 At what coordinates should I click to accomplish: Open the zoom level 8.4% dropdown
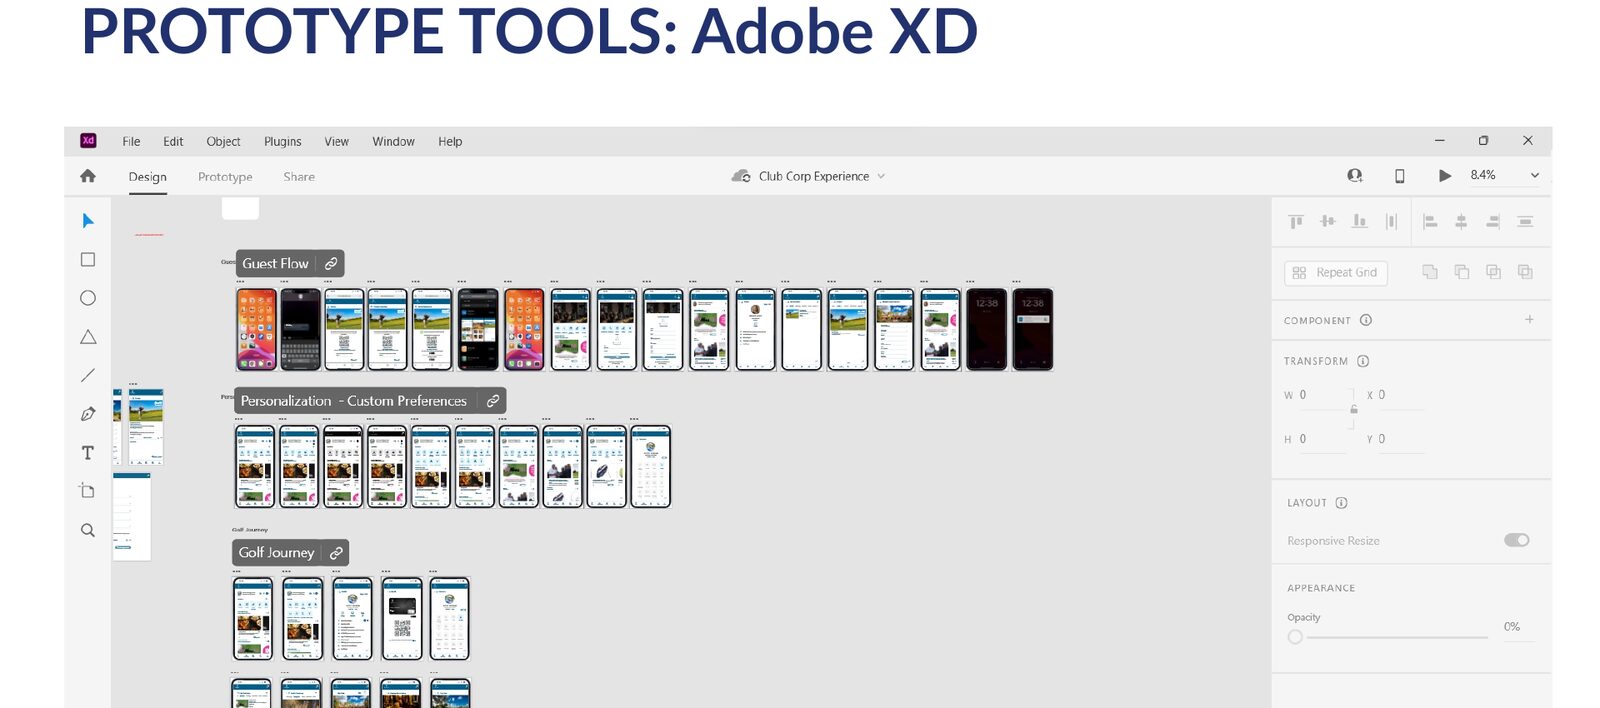click(1504, 175)
